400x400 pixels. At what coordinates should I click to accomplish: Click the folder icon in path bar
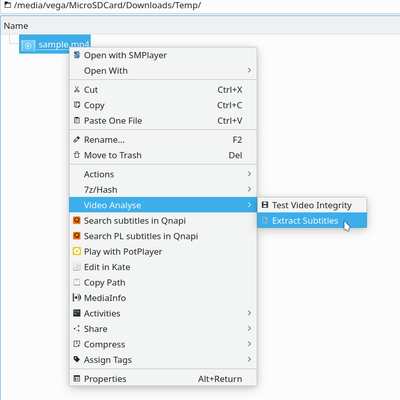7,5
